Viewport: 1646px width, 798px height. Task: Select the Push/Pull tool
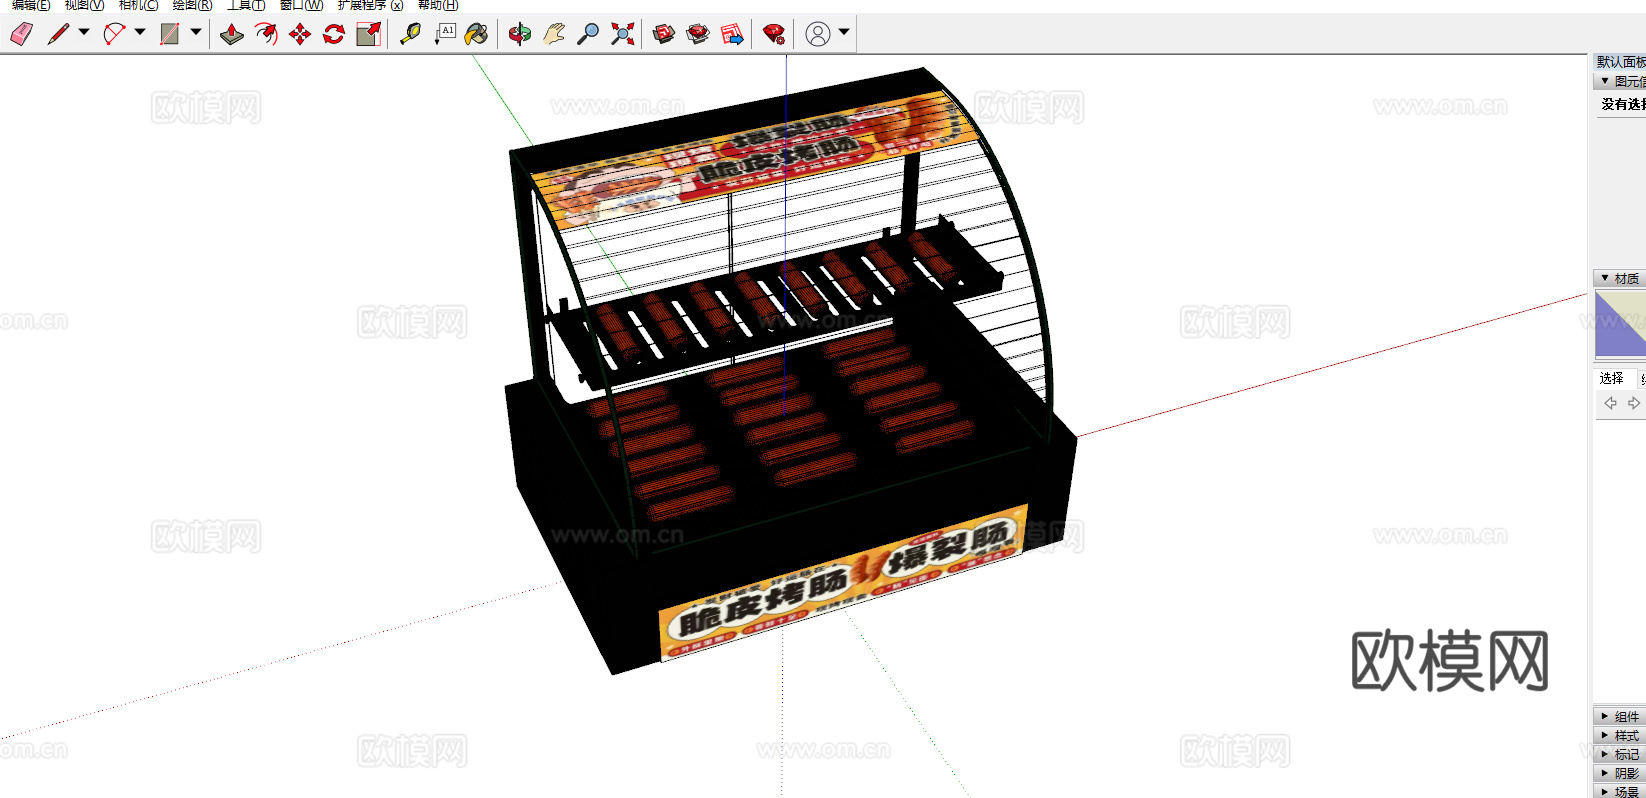click(x=232, y=34)
